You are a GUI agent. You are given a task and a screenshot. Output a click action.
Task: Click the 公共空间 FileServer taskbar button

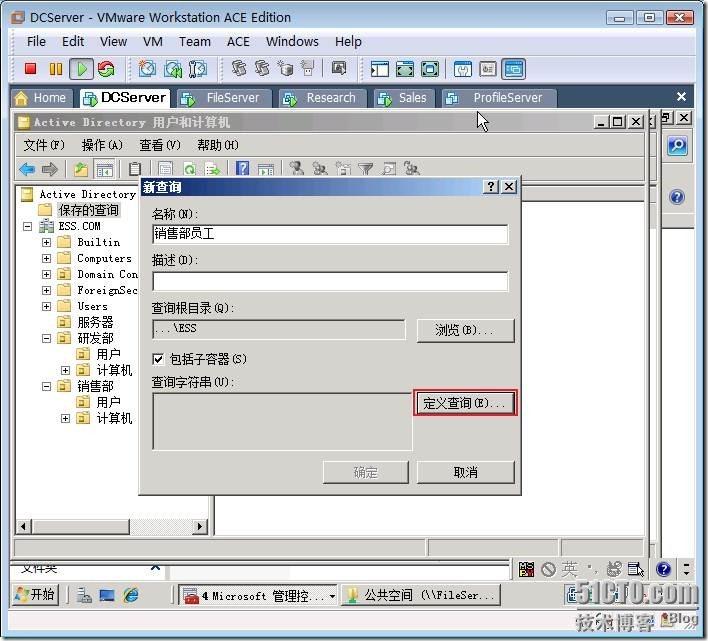[x=421, y=595]
